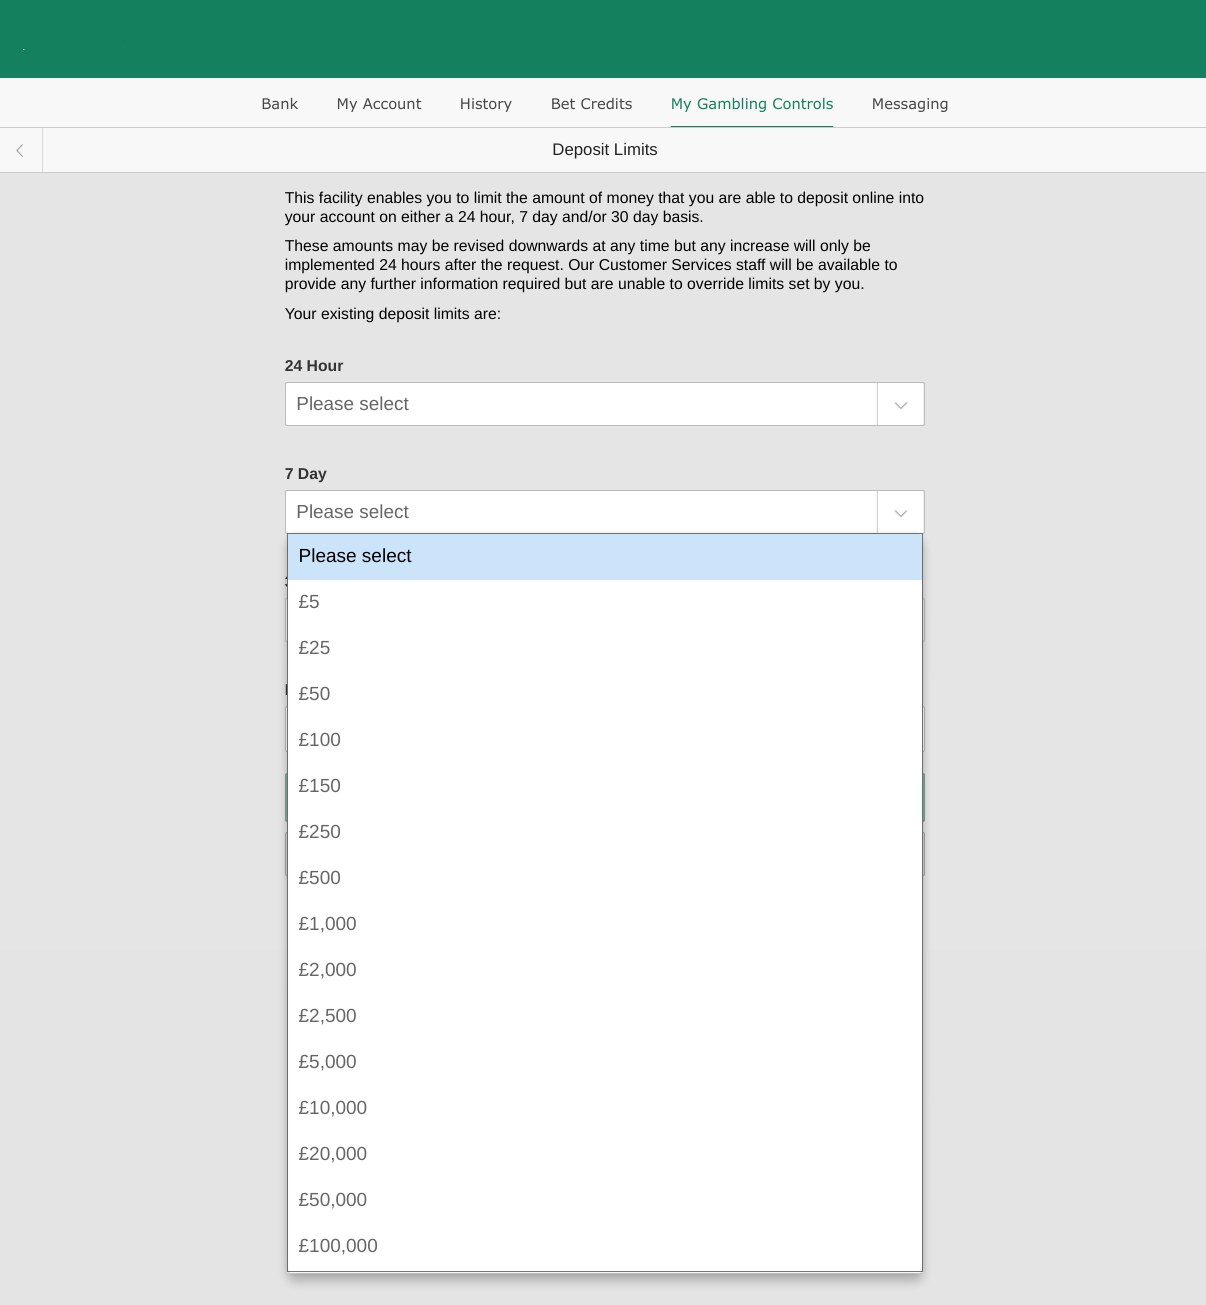Select the £50,000 option
The image size is (1206, 1305).
point(605,1200)
